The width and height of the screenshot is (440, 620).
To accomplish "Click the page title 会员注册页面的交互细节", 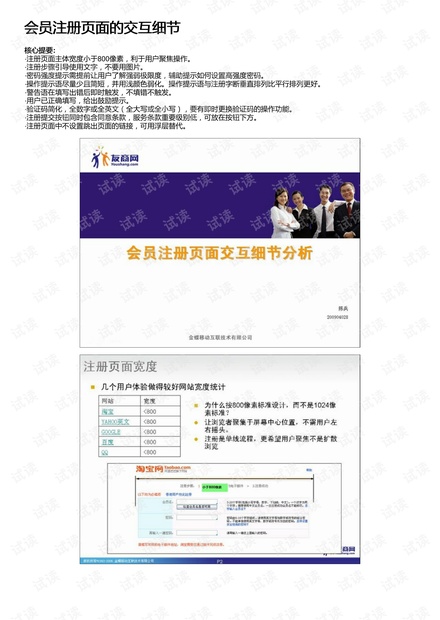I will 102,27.
